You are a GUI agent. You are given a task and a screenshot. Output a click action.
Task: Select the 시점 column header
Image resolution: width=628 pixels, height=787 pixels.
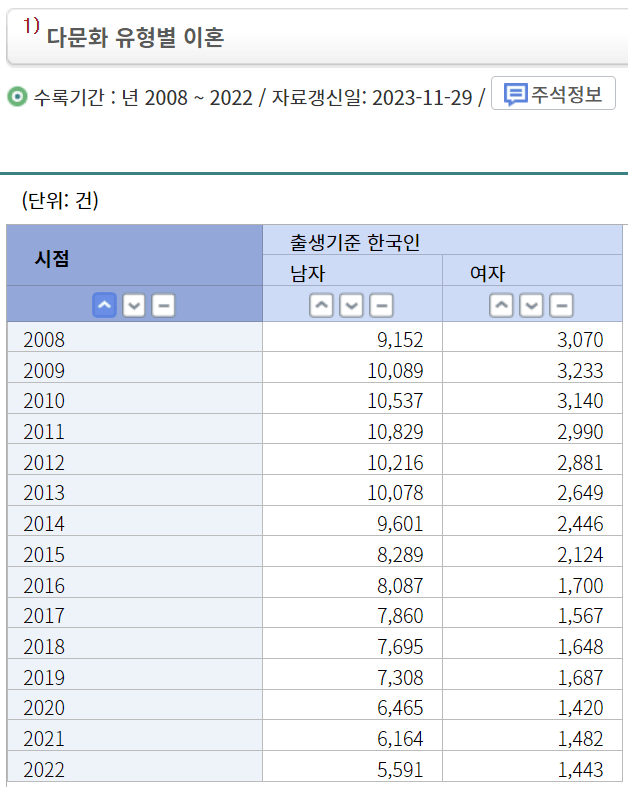(x=53, y=257)
